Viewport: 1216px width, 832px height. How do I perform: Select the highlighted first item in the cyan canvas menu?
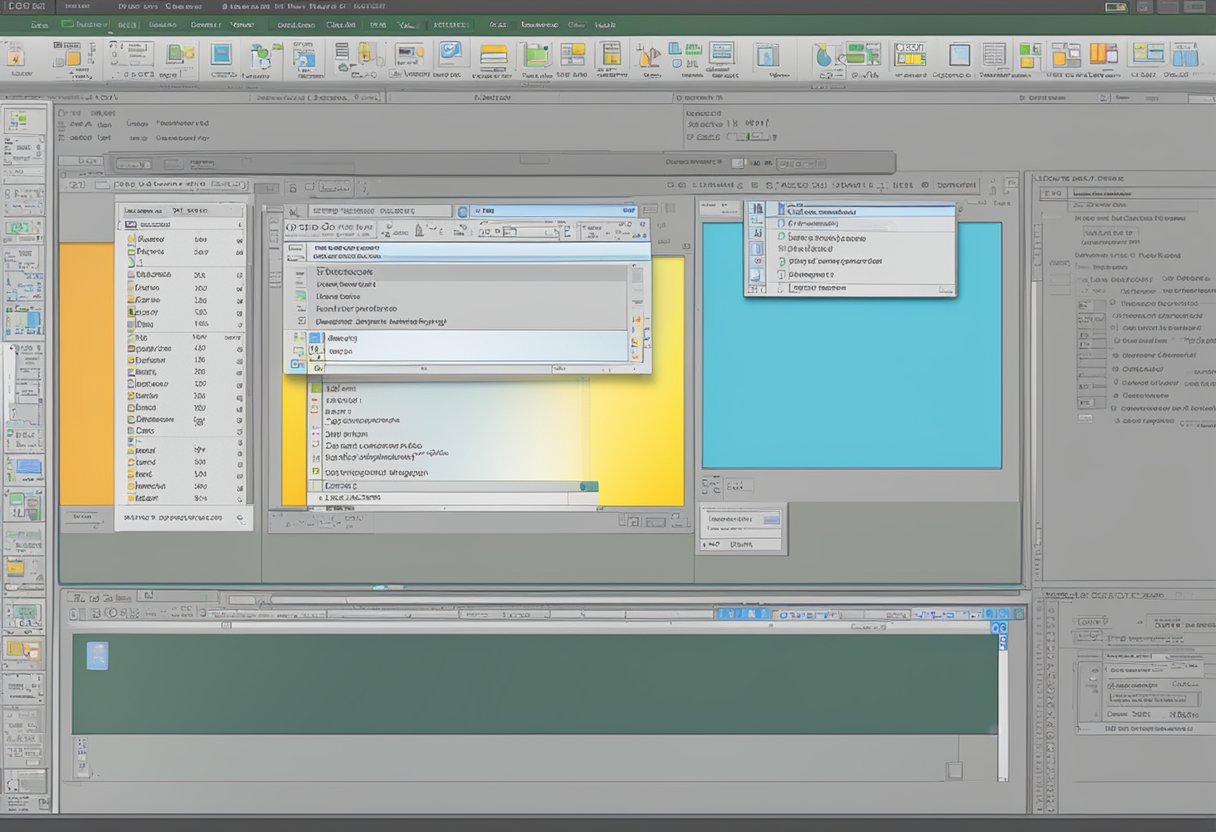850,212
